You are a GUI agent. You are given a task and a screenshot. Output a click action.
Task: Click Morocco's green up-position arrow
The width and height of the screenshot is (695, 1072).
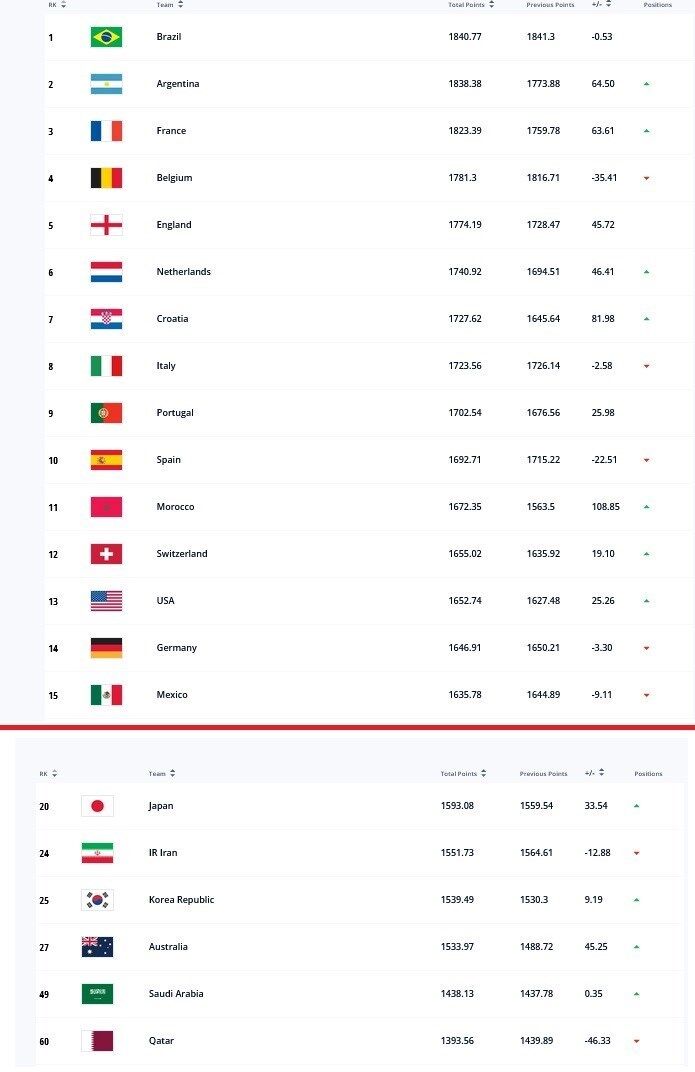tap(647, 507)
